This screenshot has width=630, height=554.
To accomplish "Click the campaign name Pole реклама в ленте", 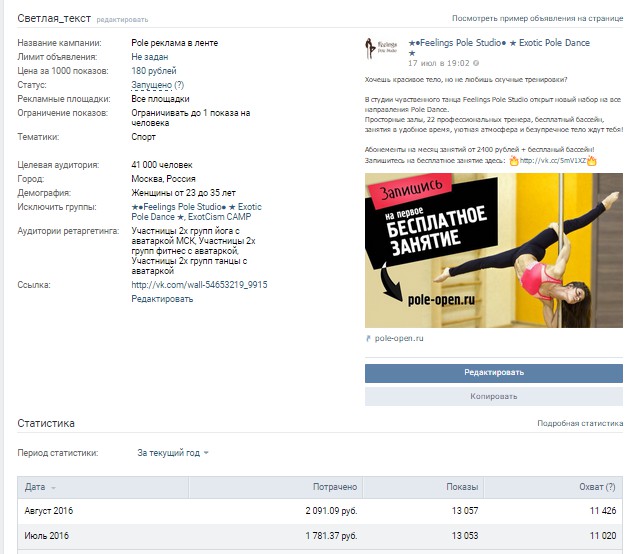I will point(175,43).
